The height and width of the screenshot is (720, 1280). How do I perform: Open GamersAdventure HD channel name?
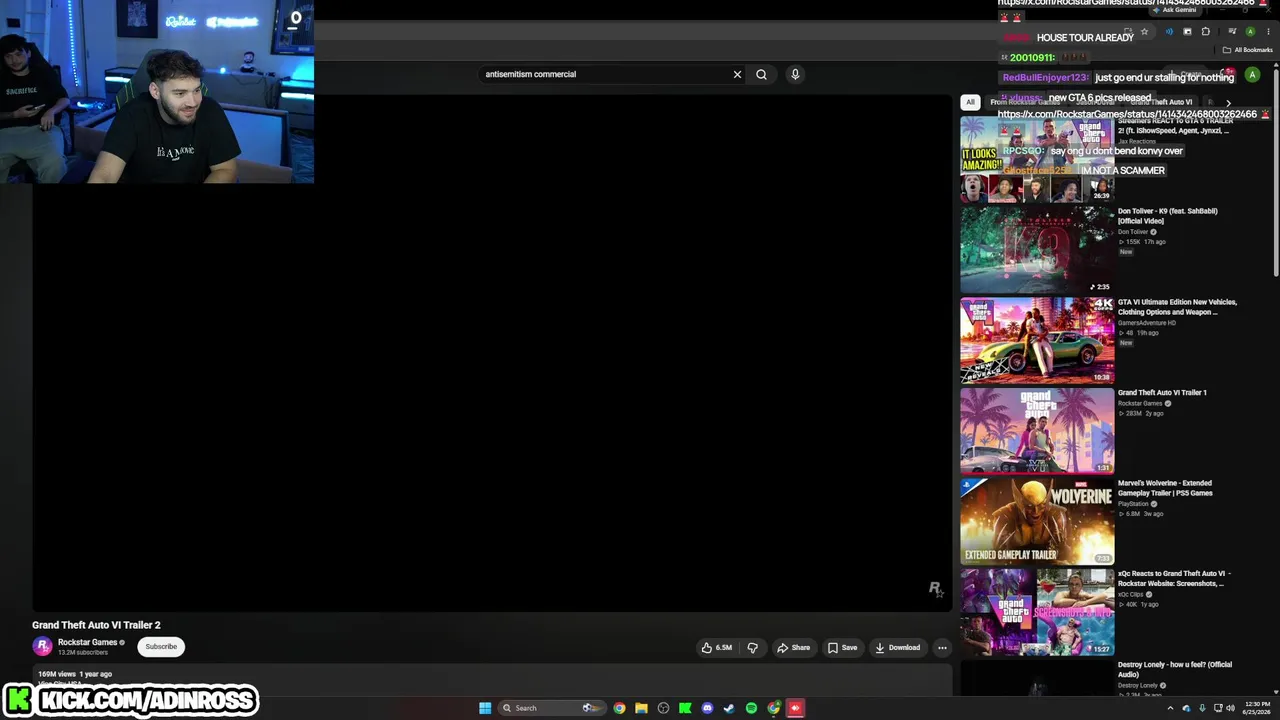[x=1147, y=323]
